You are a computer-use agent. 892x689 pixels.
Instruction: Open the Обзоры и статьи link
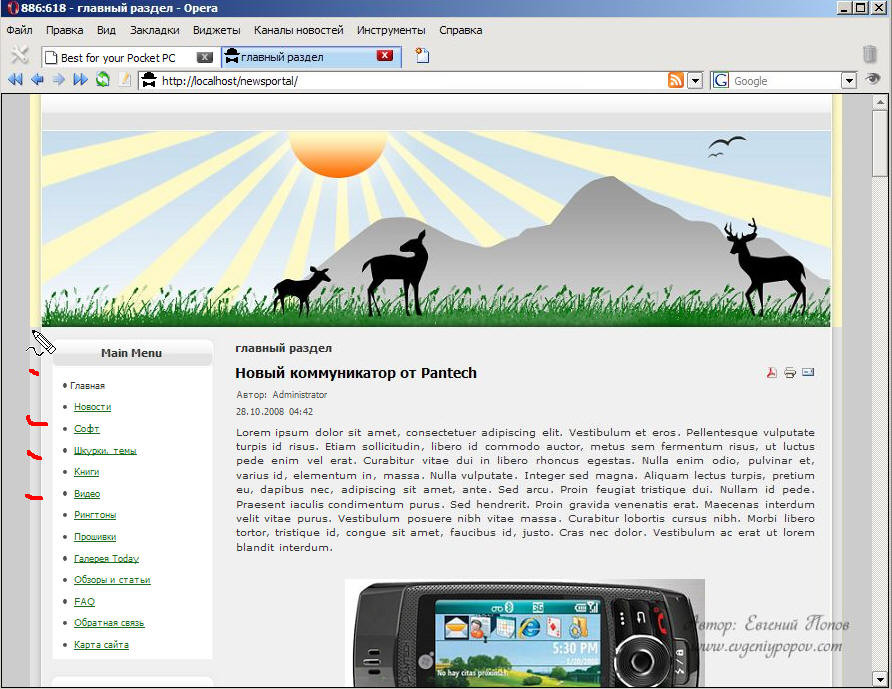112,580
